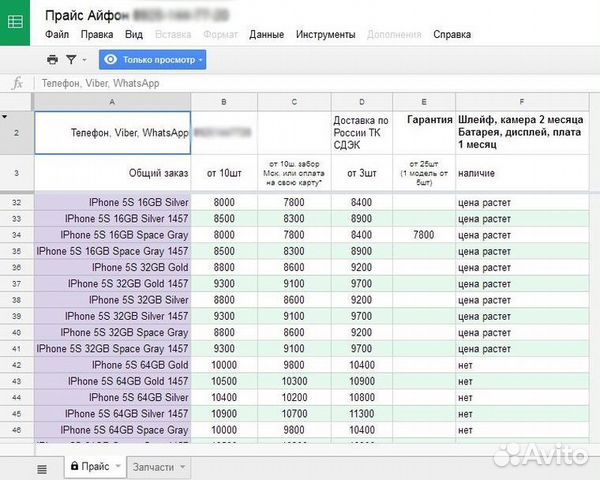600x480 pixels.
Task: Select cell 'Доставка по России ТК СДЭК'
Action: pyautogui.click(x=362, y=133)
